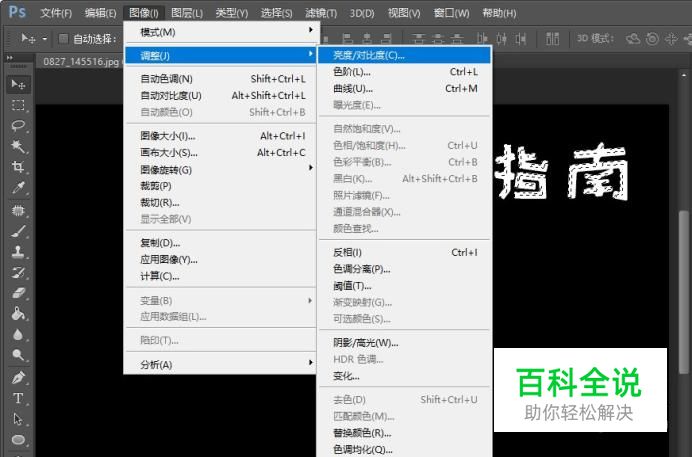Select the Rectangular Marquee tool
692x457 pixels.
pyautogui.click(x=18, y=105)
